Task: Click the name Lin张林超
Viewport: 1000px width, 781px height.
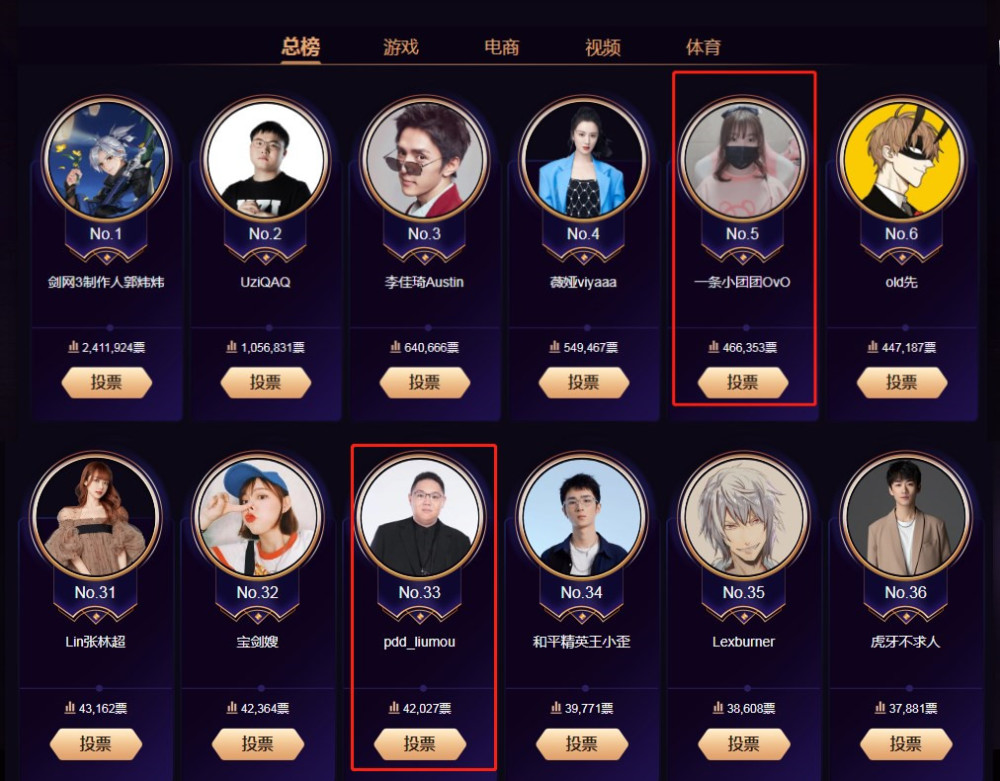Action: pyautogui.click(x=95, y=642)
